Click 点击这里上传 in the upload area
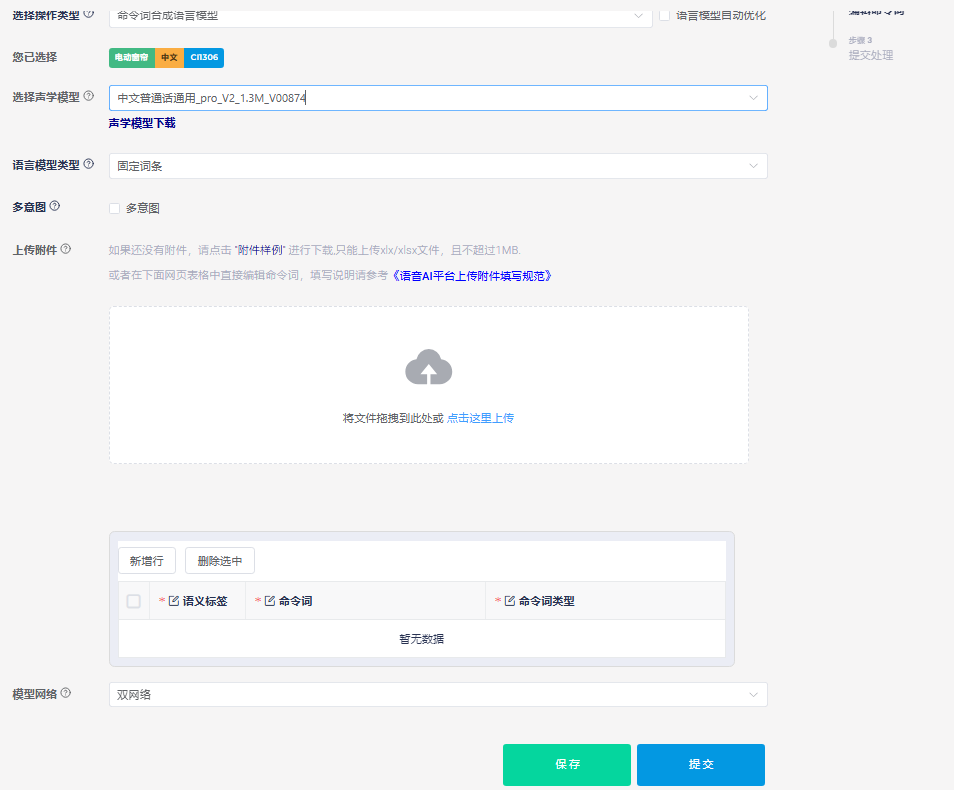Viewport: 954px width, 790px height. [x=480, y=418]
